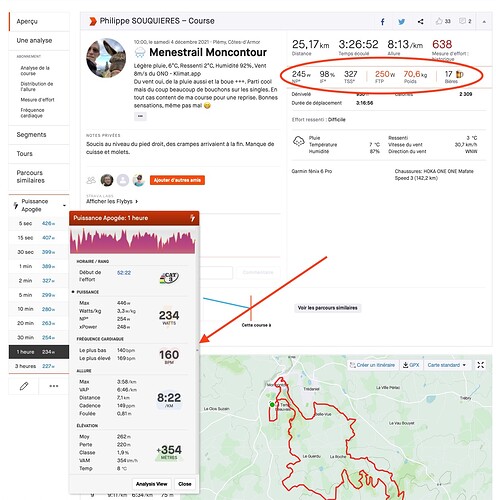Click Ajouter d'autres amis button
Screen dimensions: 496x500
click(177, 180)
